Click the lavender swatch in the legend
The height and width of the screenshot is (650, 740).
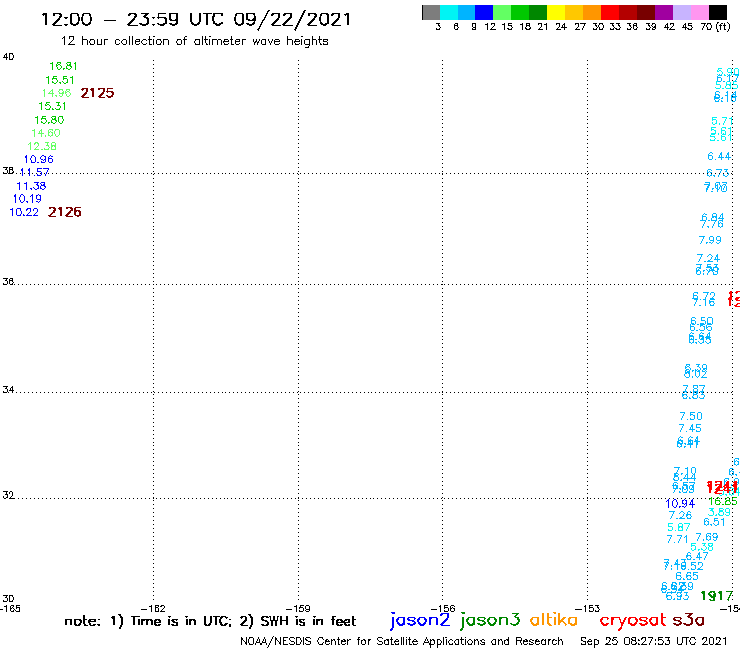pos(681,12)
